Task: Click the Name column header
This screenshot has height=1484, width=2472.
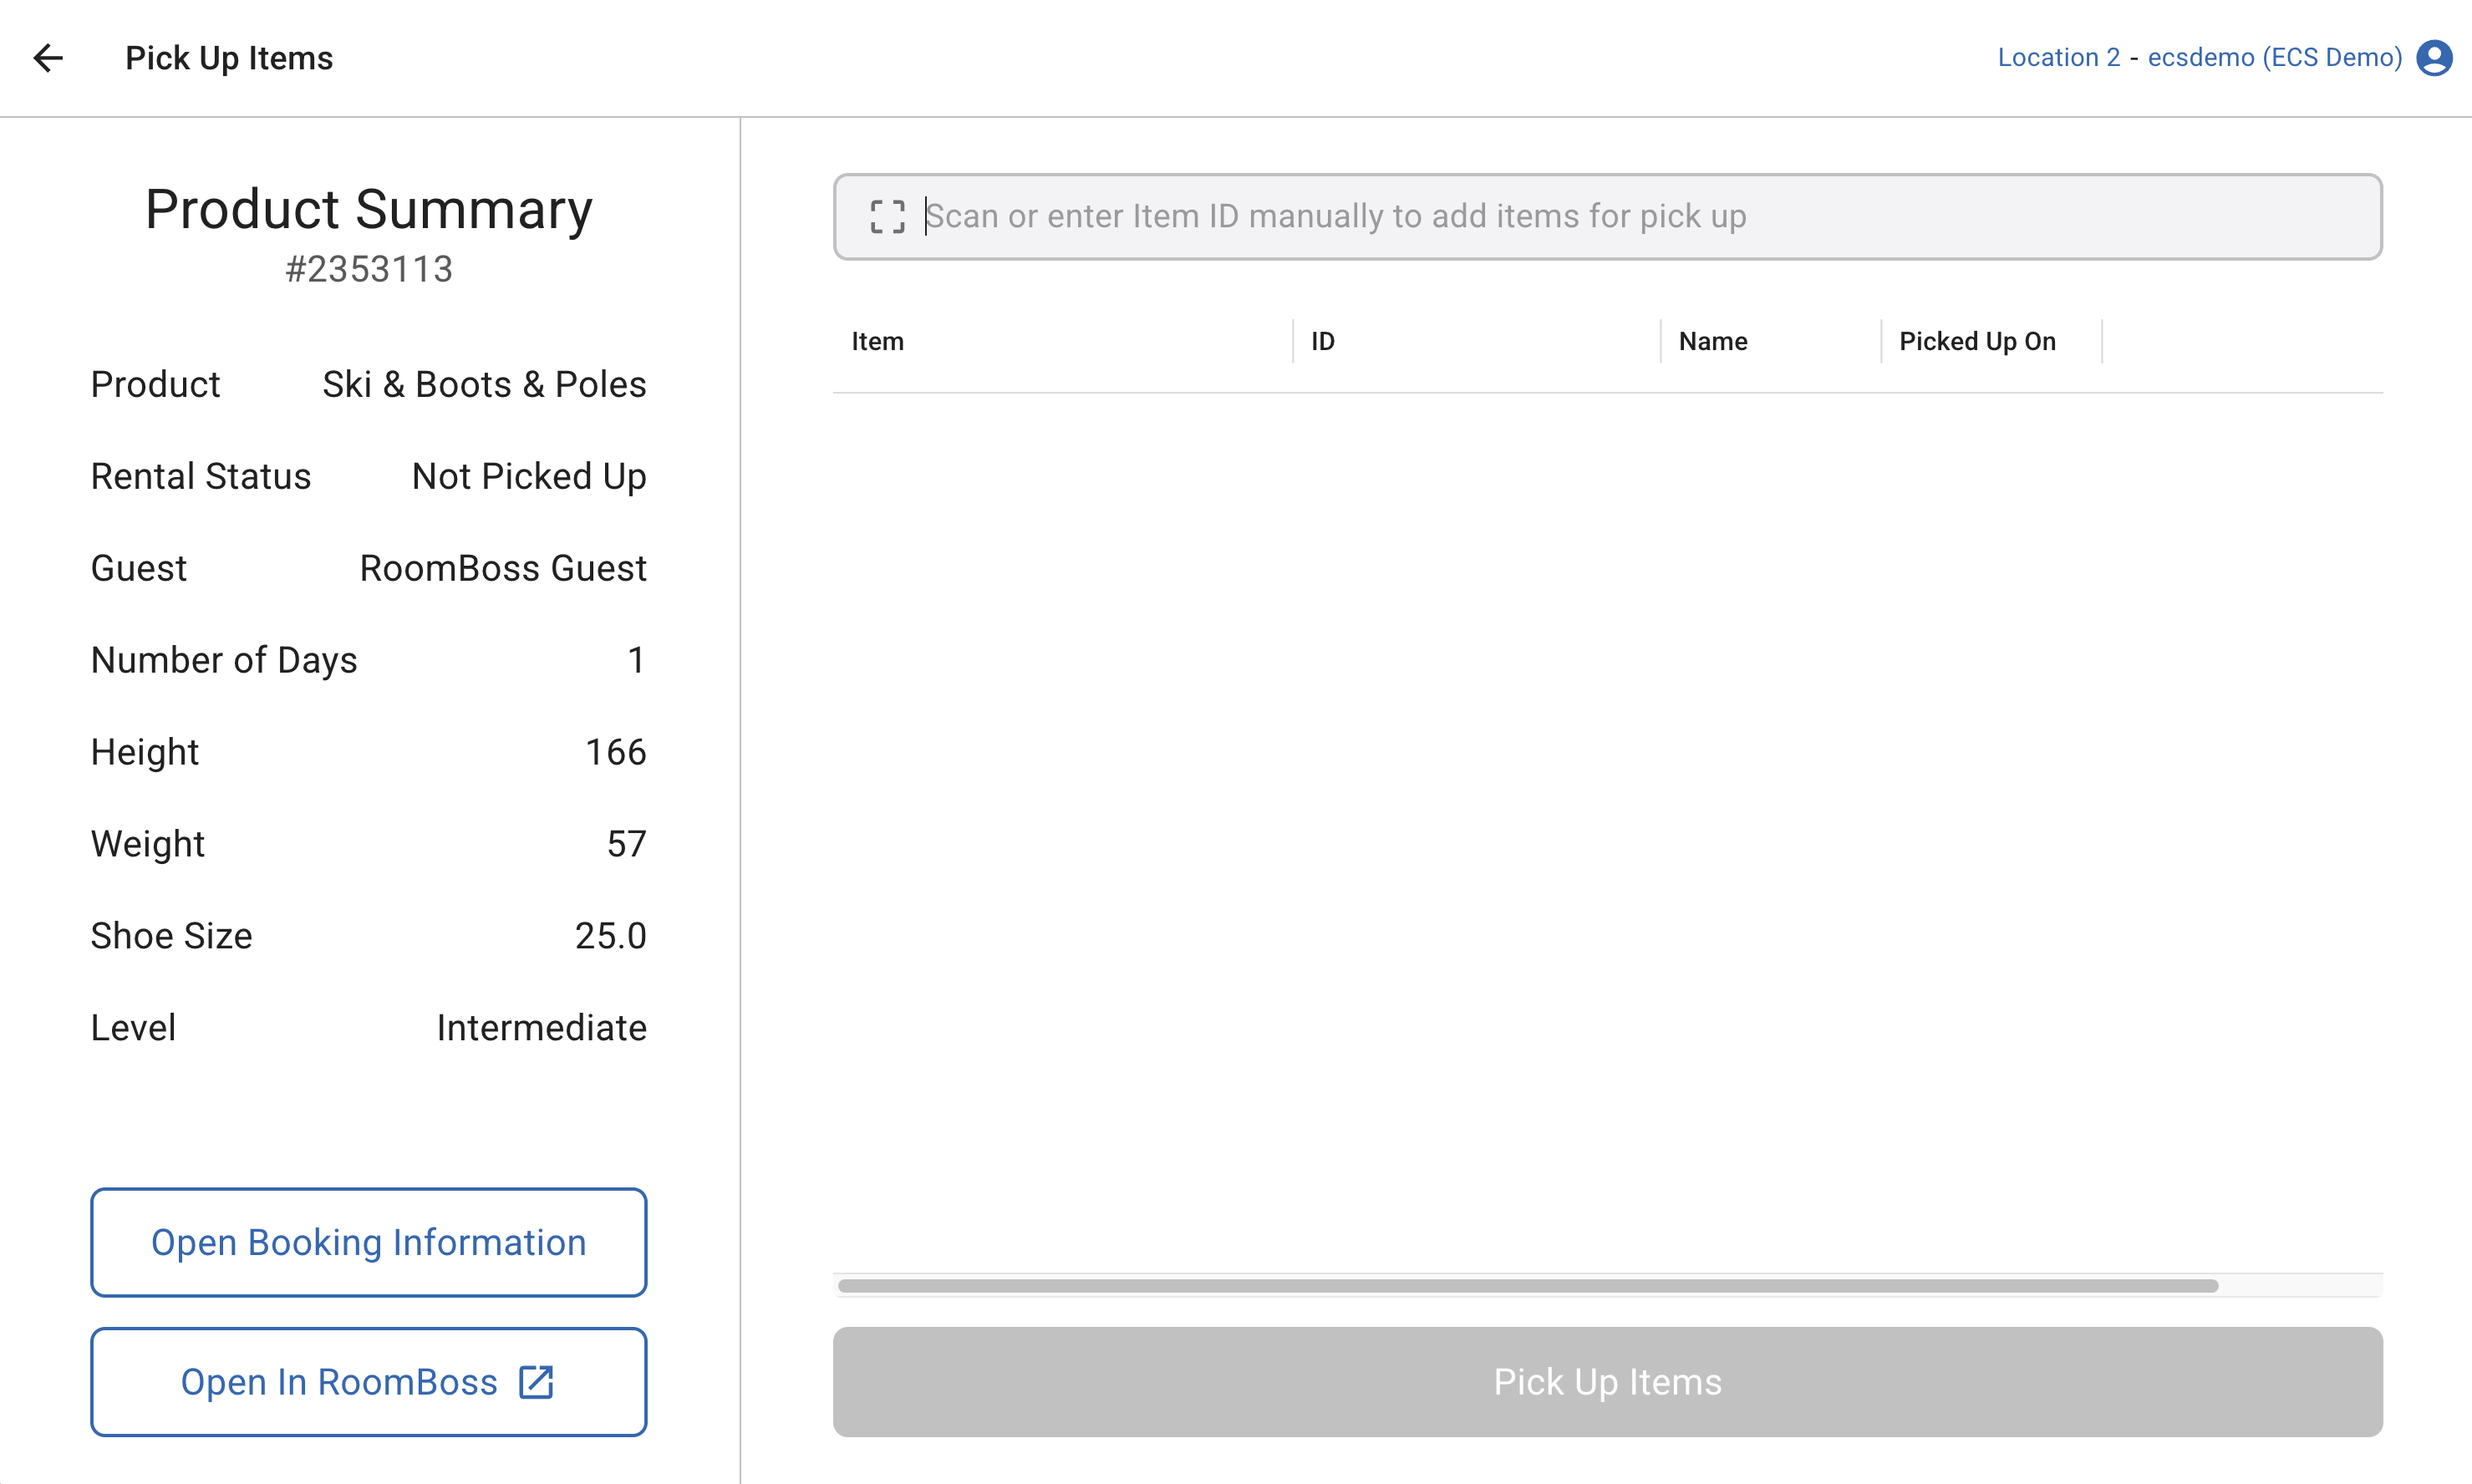Action: (x=1712, y=341)
